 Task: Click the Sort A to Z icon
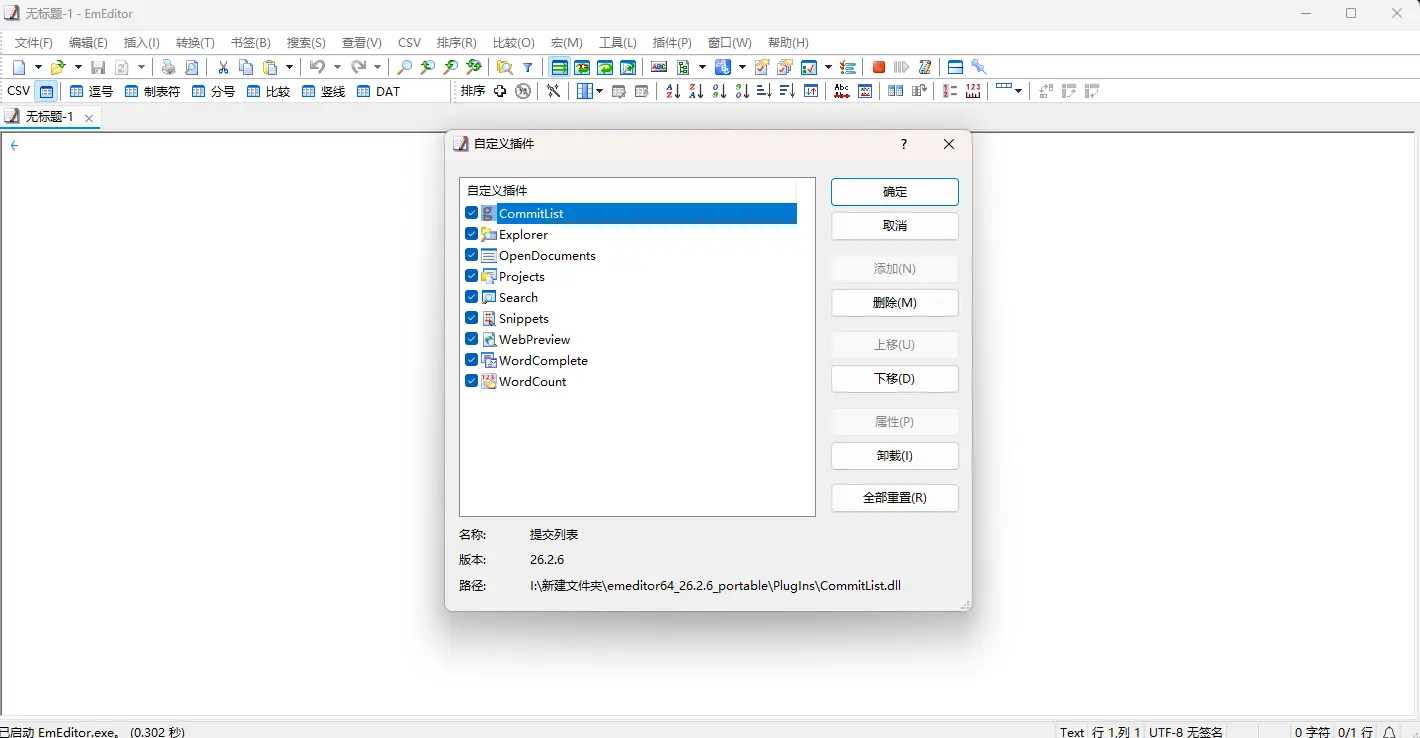673,91
